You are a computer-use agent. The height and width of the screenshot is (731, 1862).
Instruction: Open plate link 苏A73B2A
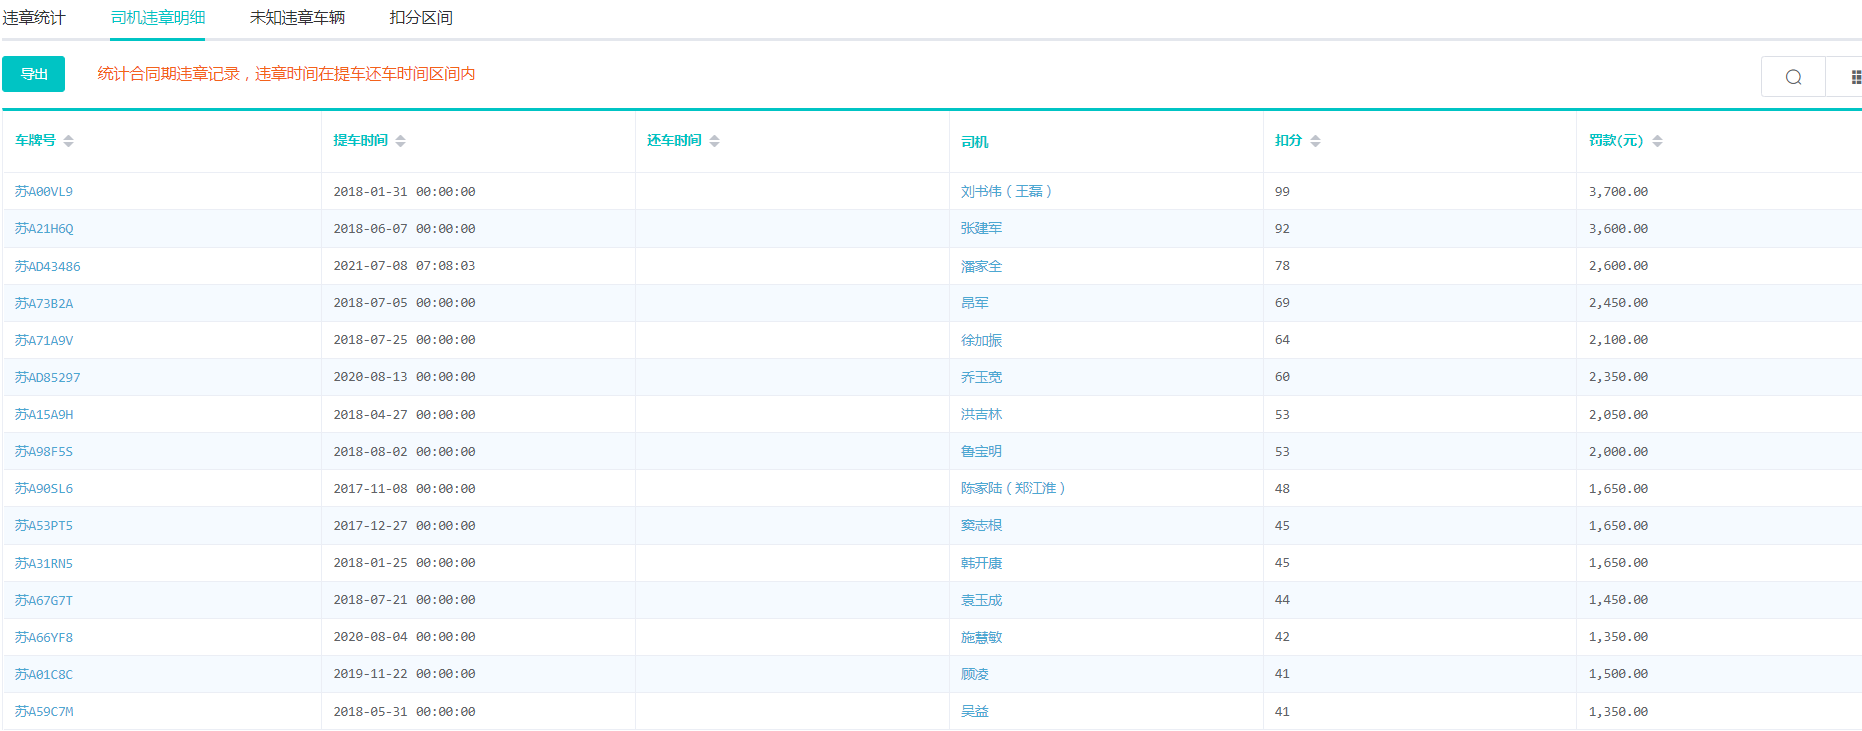44,303
